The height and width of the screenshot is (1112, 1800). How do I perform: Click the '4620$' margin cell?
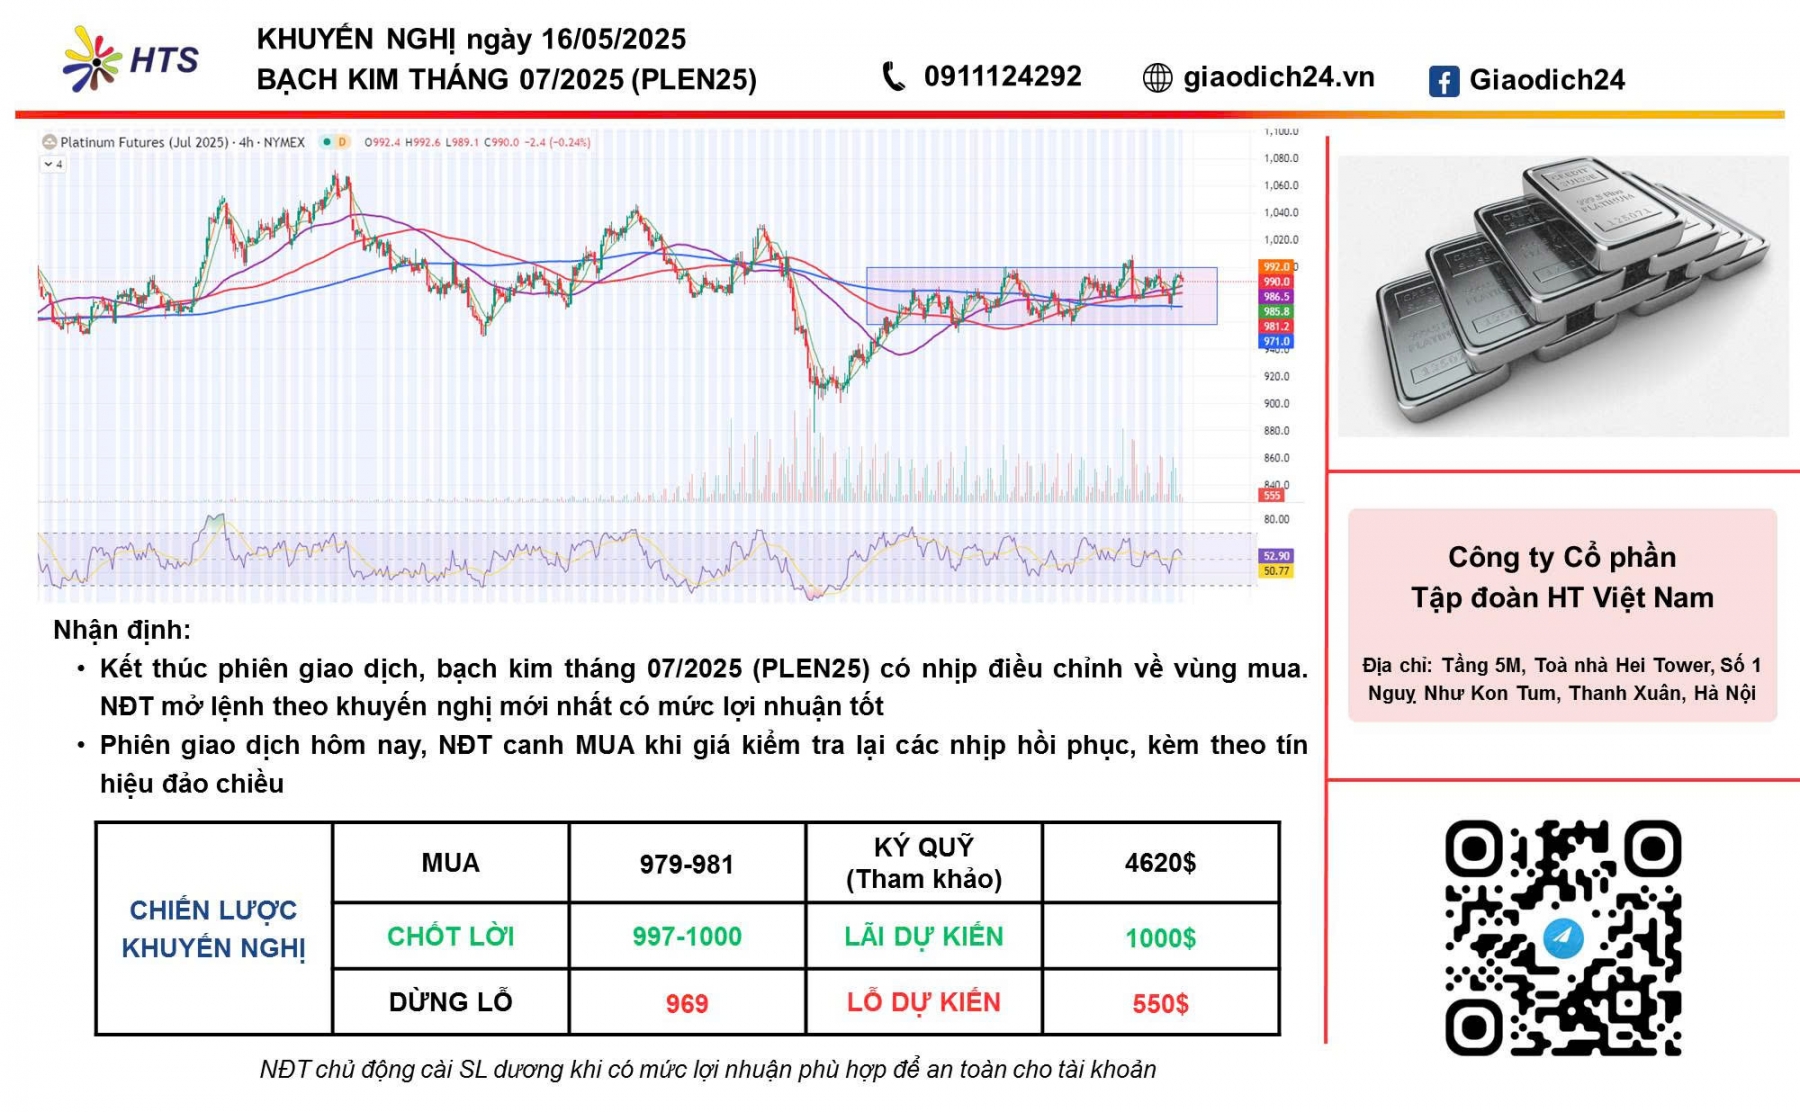[1160, 863]
